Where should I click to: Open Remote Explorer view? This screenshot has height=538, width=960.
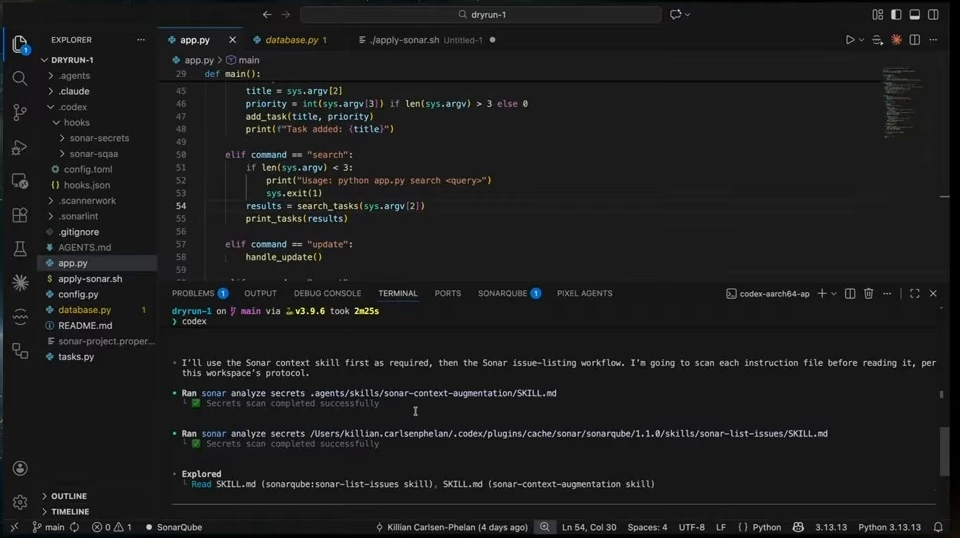pos(20,181)
